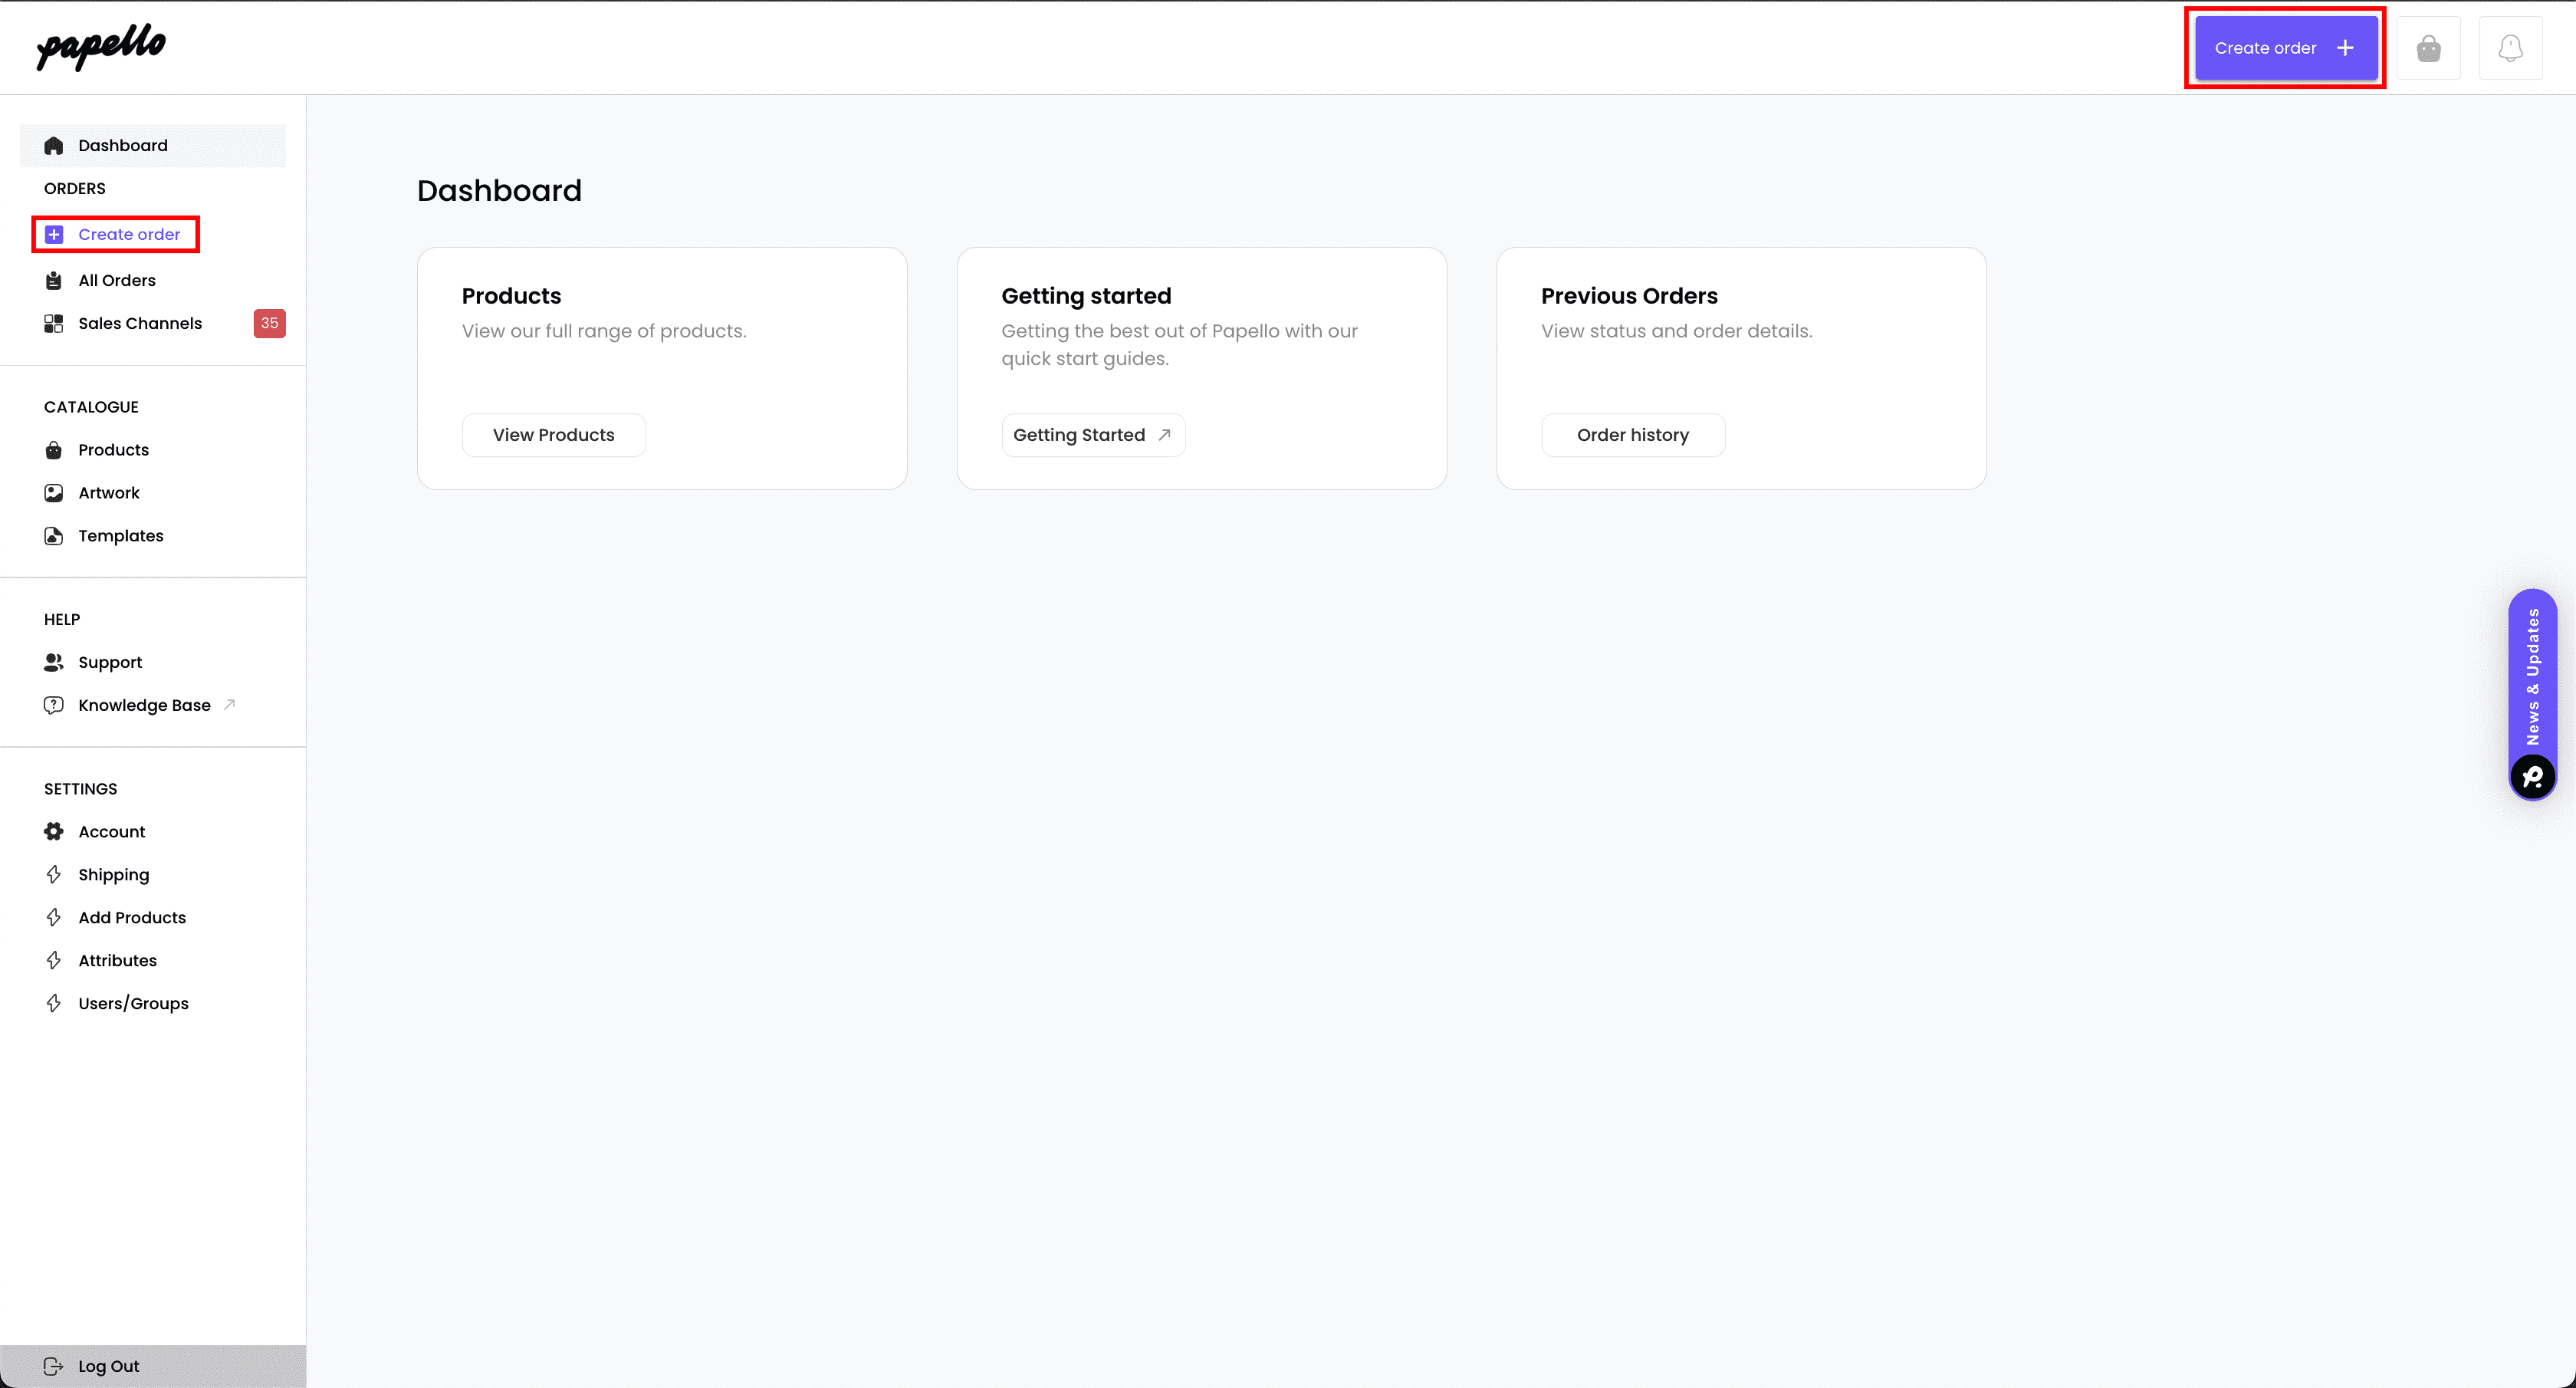Open Attributes settings

(118, 961)
